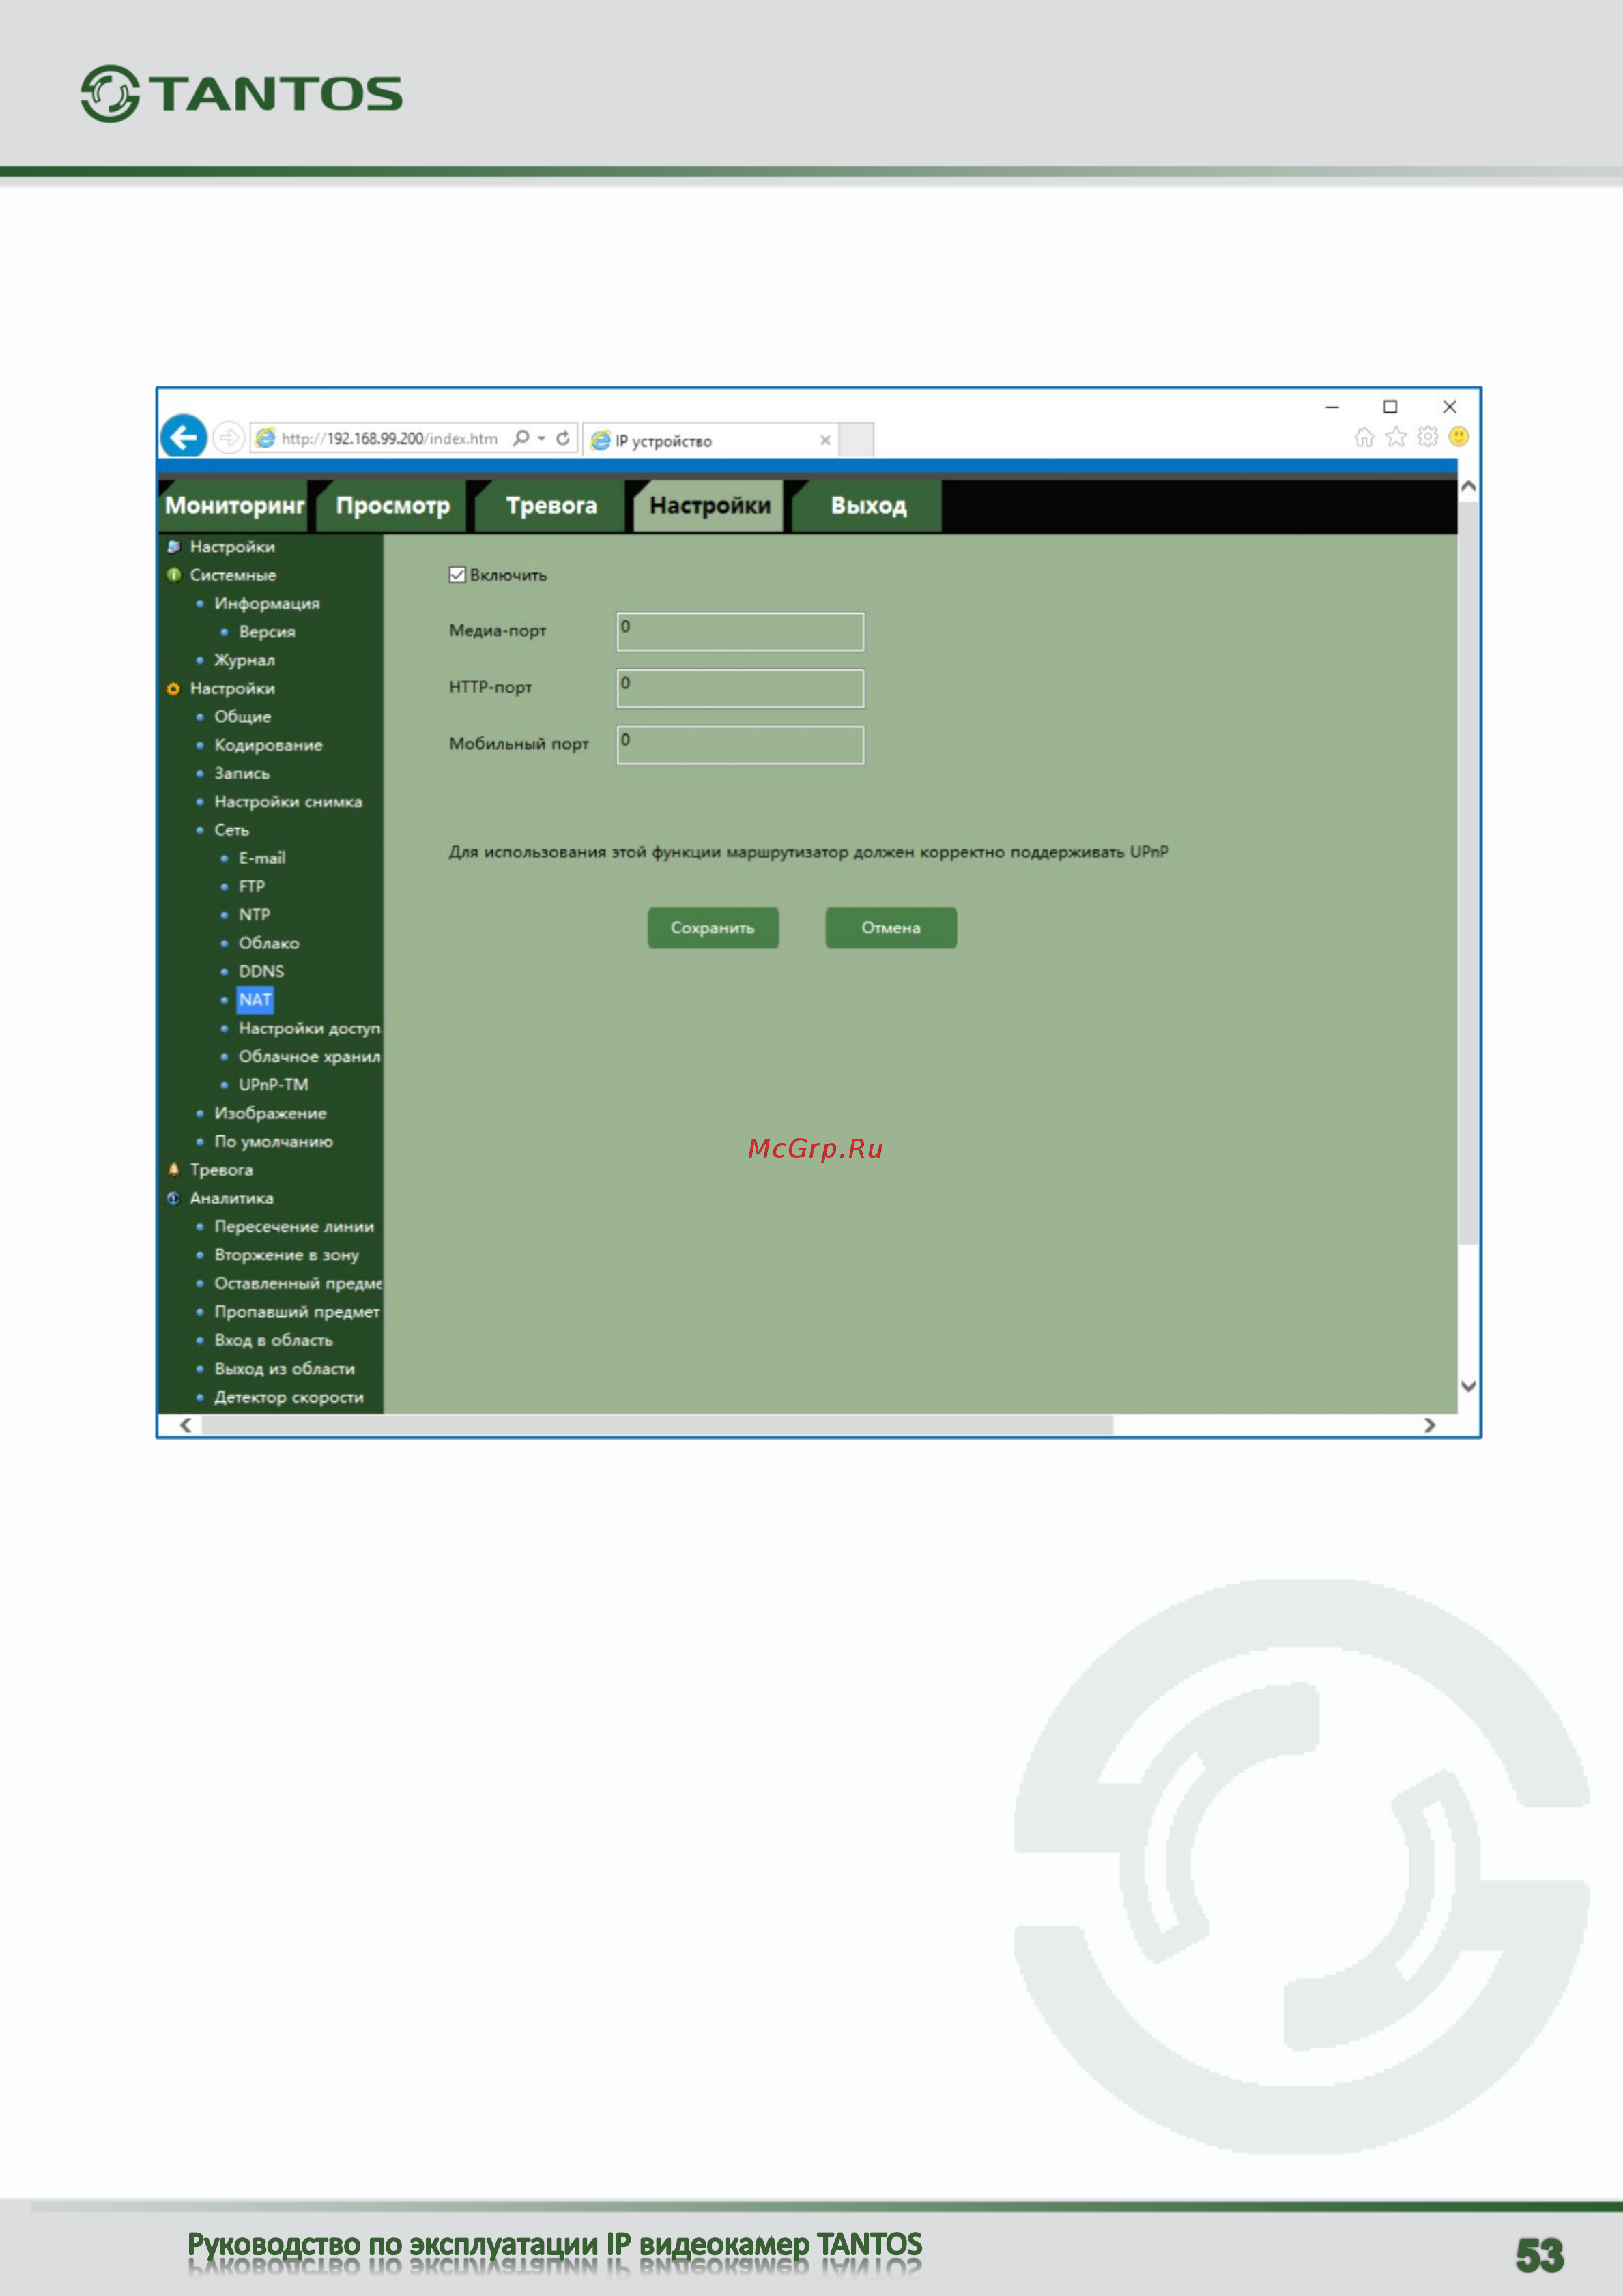Open Детектор скорости analytics item
The height and width of the screenshot is (2296, 1623).
point(289,1397)
